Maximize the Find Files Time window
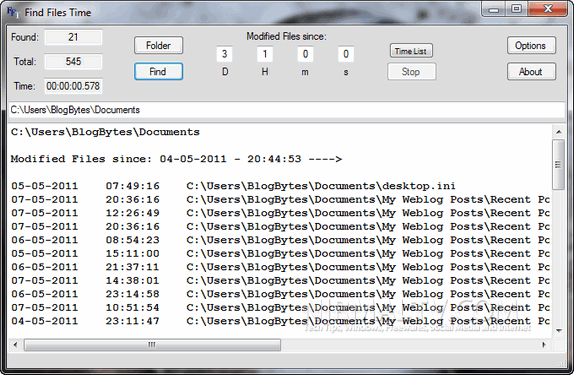Screen dimensions: 574x375 pyautogui.click(x=517, y=9)
